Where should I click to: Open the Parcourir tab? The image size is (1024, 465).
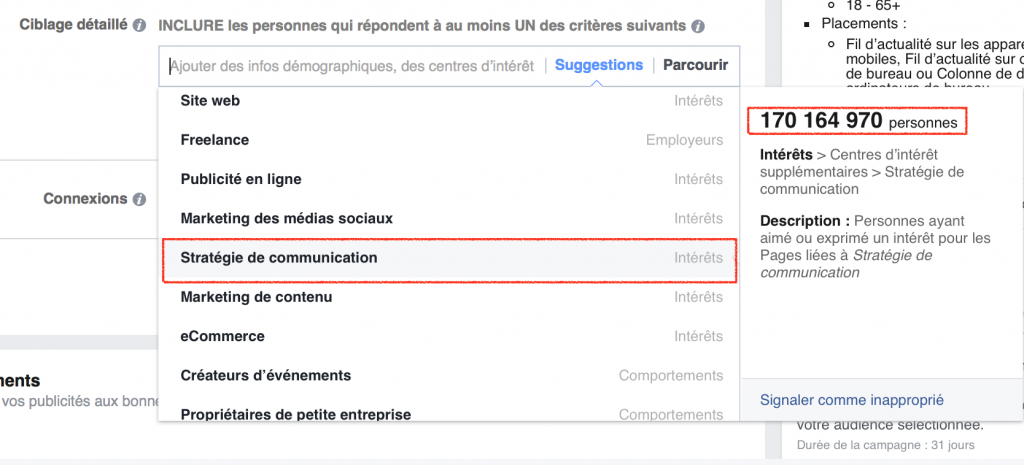695,65
